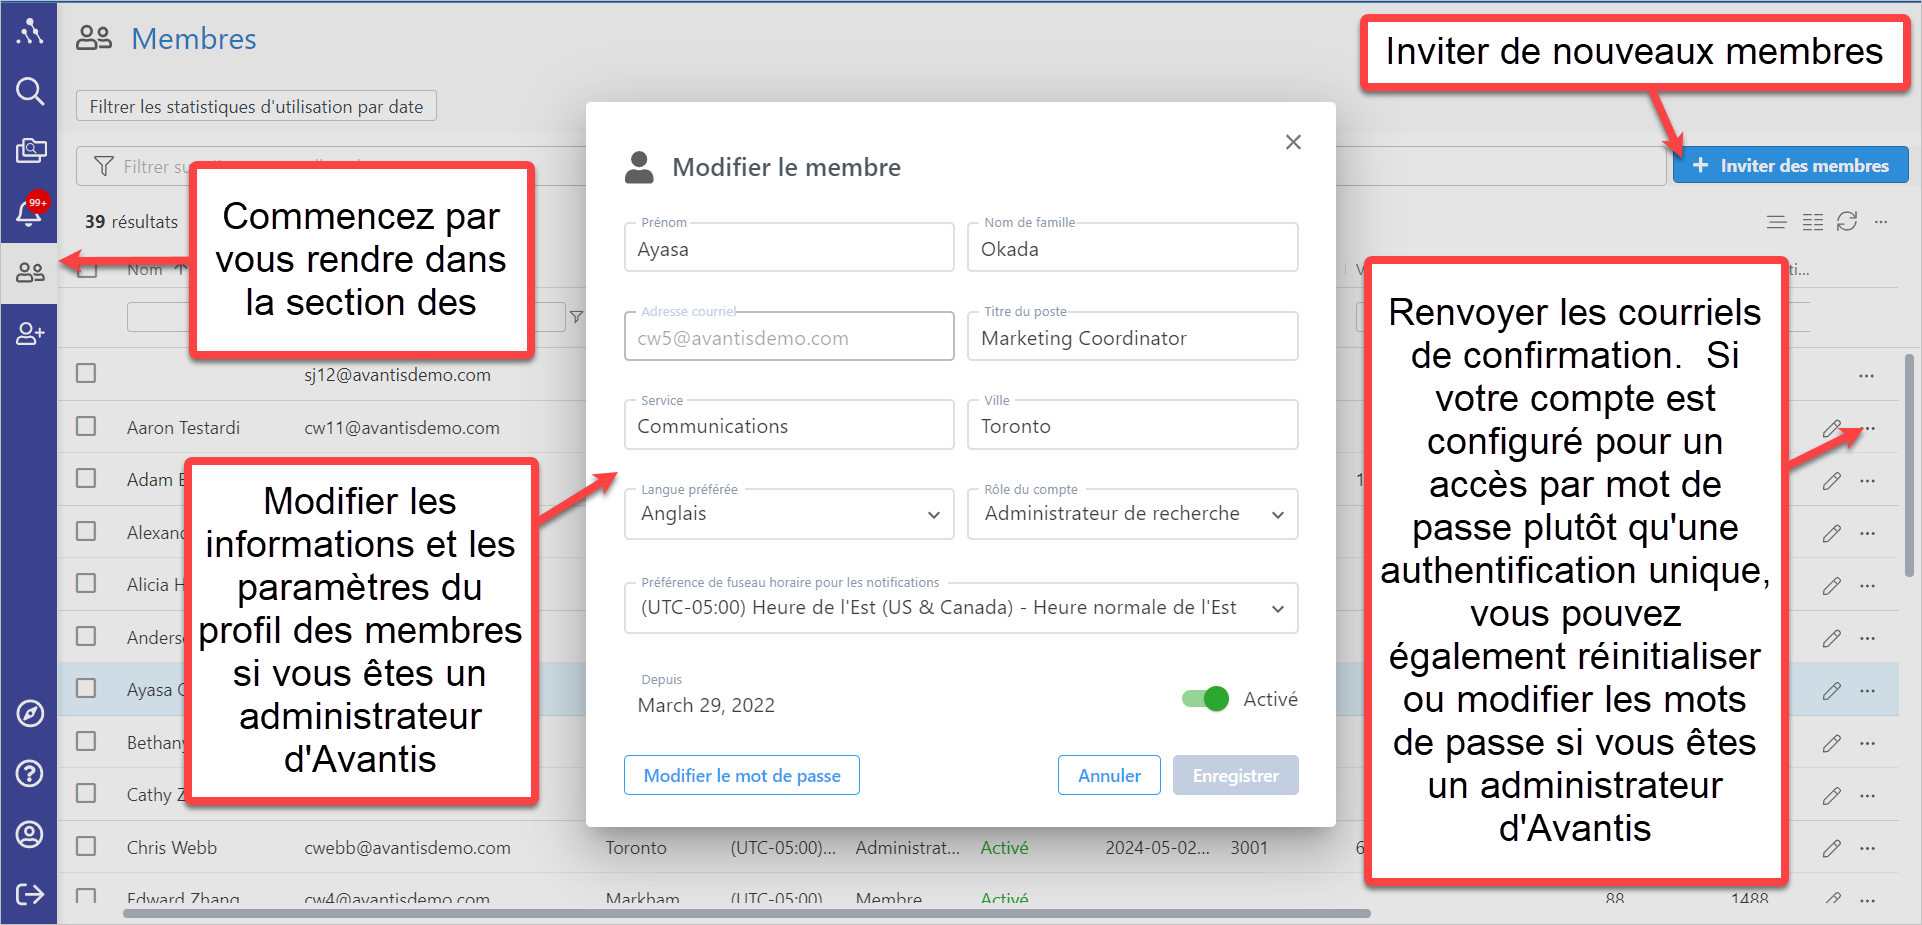Click edit pencil in Bethany row

coord(1832,743)
